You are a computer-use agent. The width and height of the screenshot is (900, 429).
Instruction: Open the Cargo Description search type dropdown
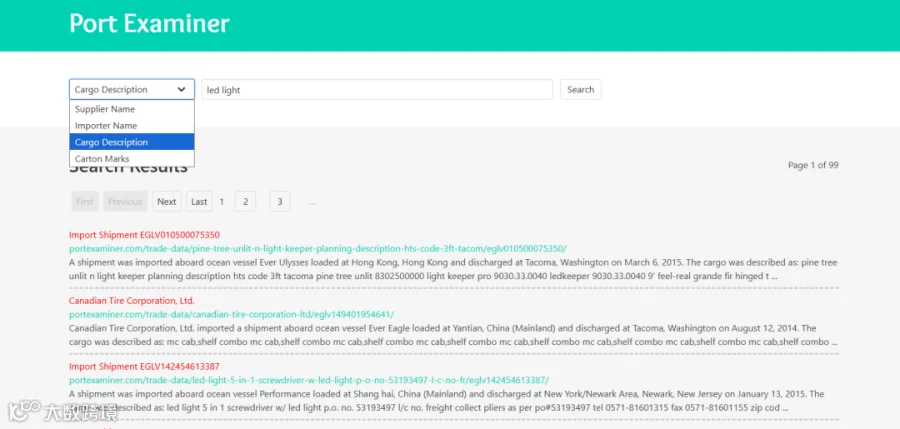tap(131, 90)
